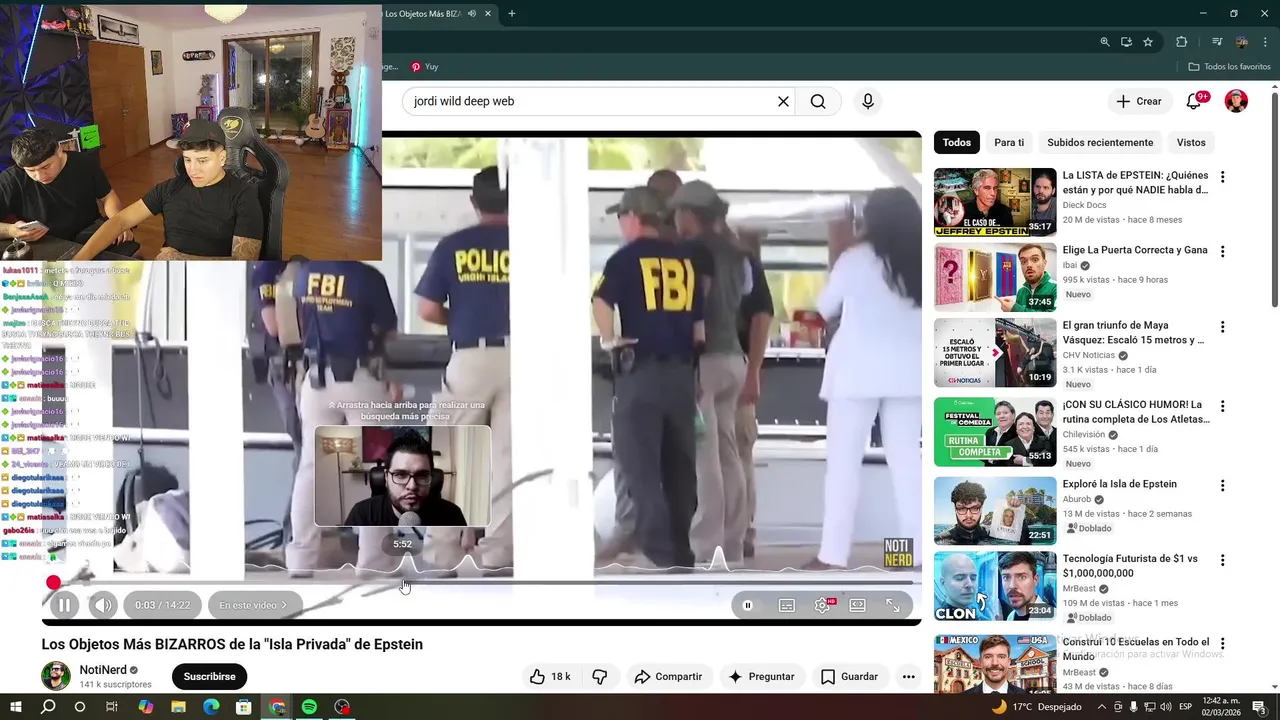This screenshot has height=720, width=1280.
Task: Enter fullscreen mode in the player
Action: click(x=893, y=605)
